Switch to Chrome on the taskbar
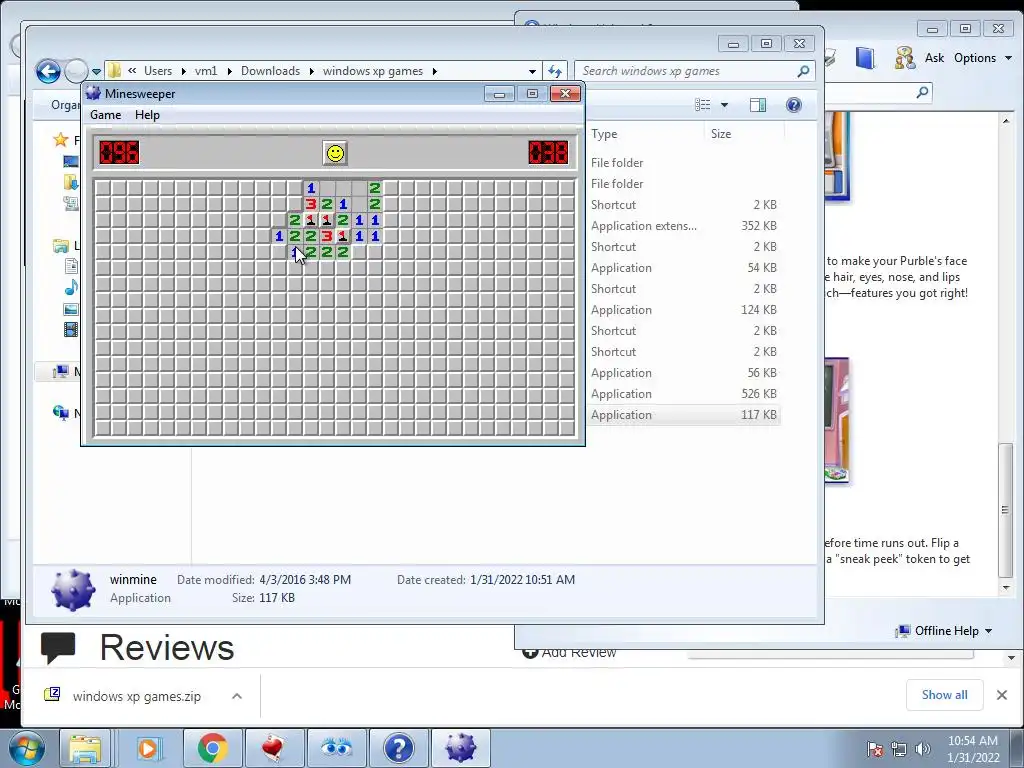The width and height of the screenshot is (1024, 768). [212, 748]
